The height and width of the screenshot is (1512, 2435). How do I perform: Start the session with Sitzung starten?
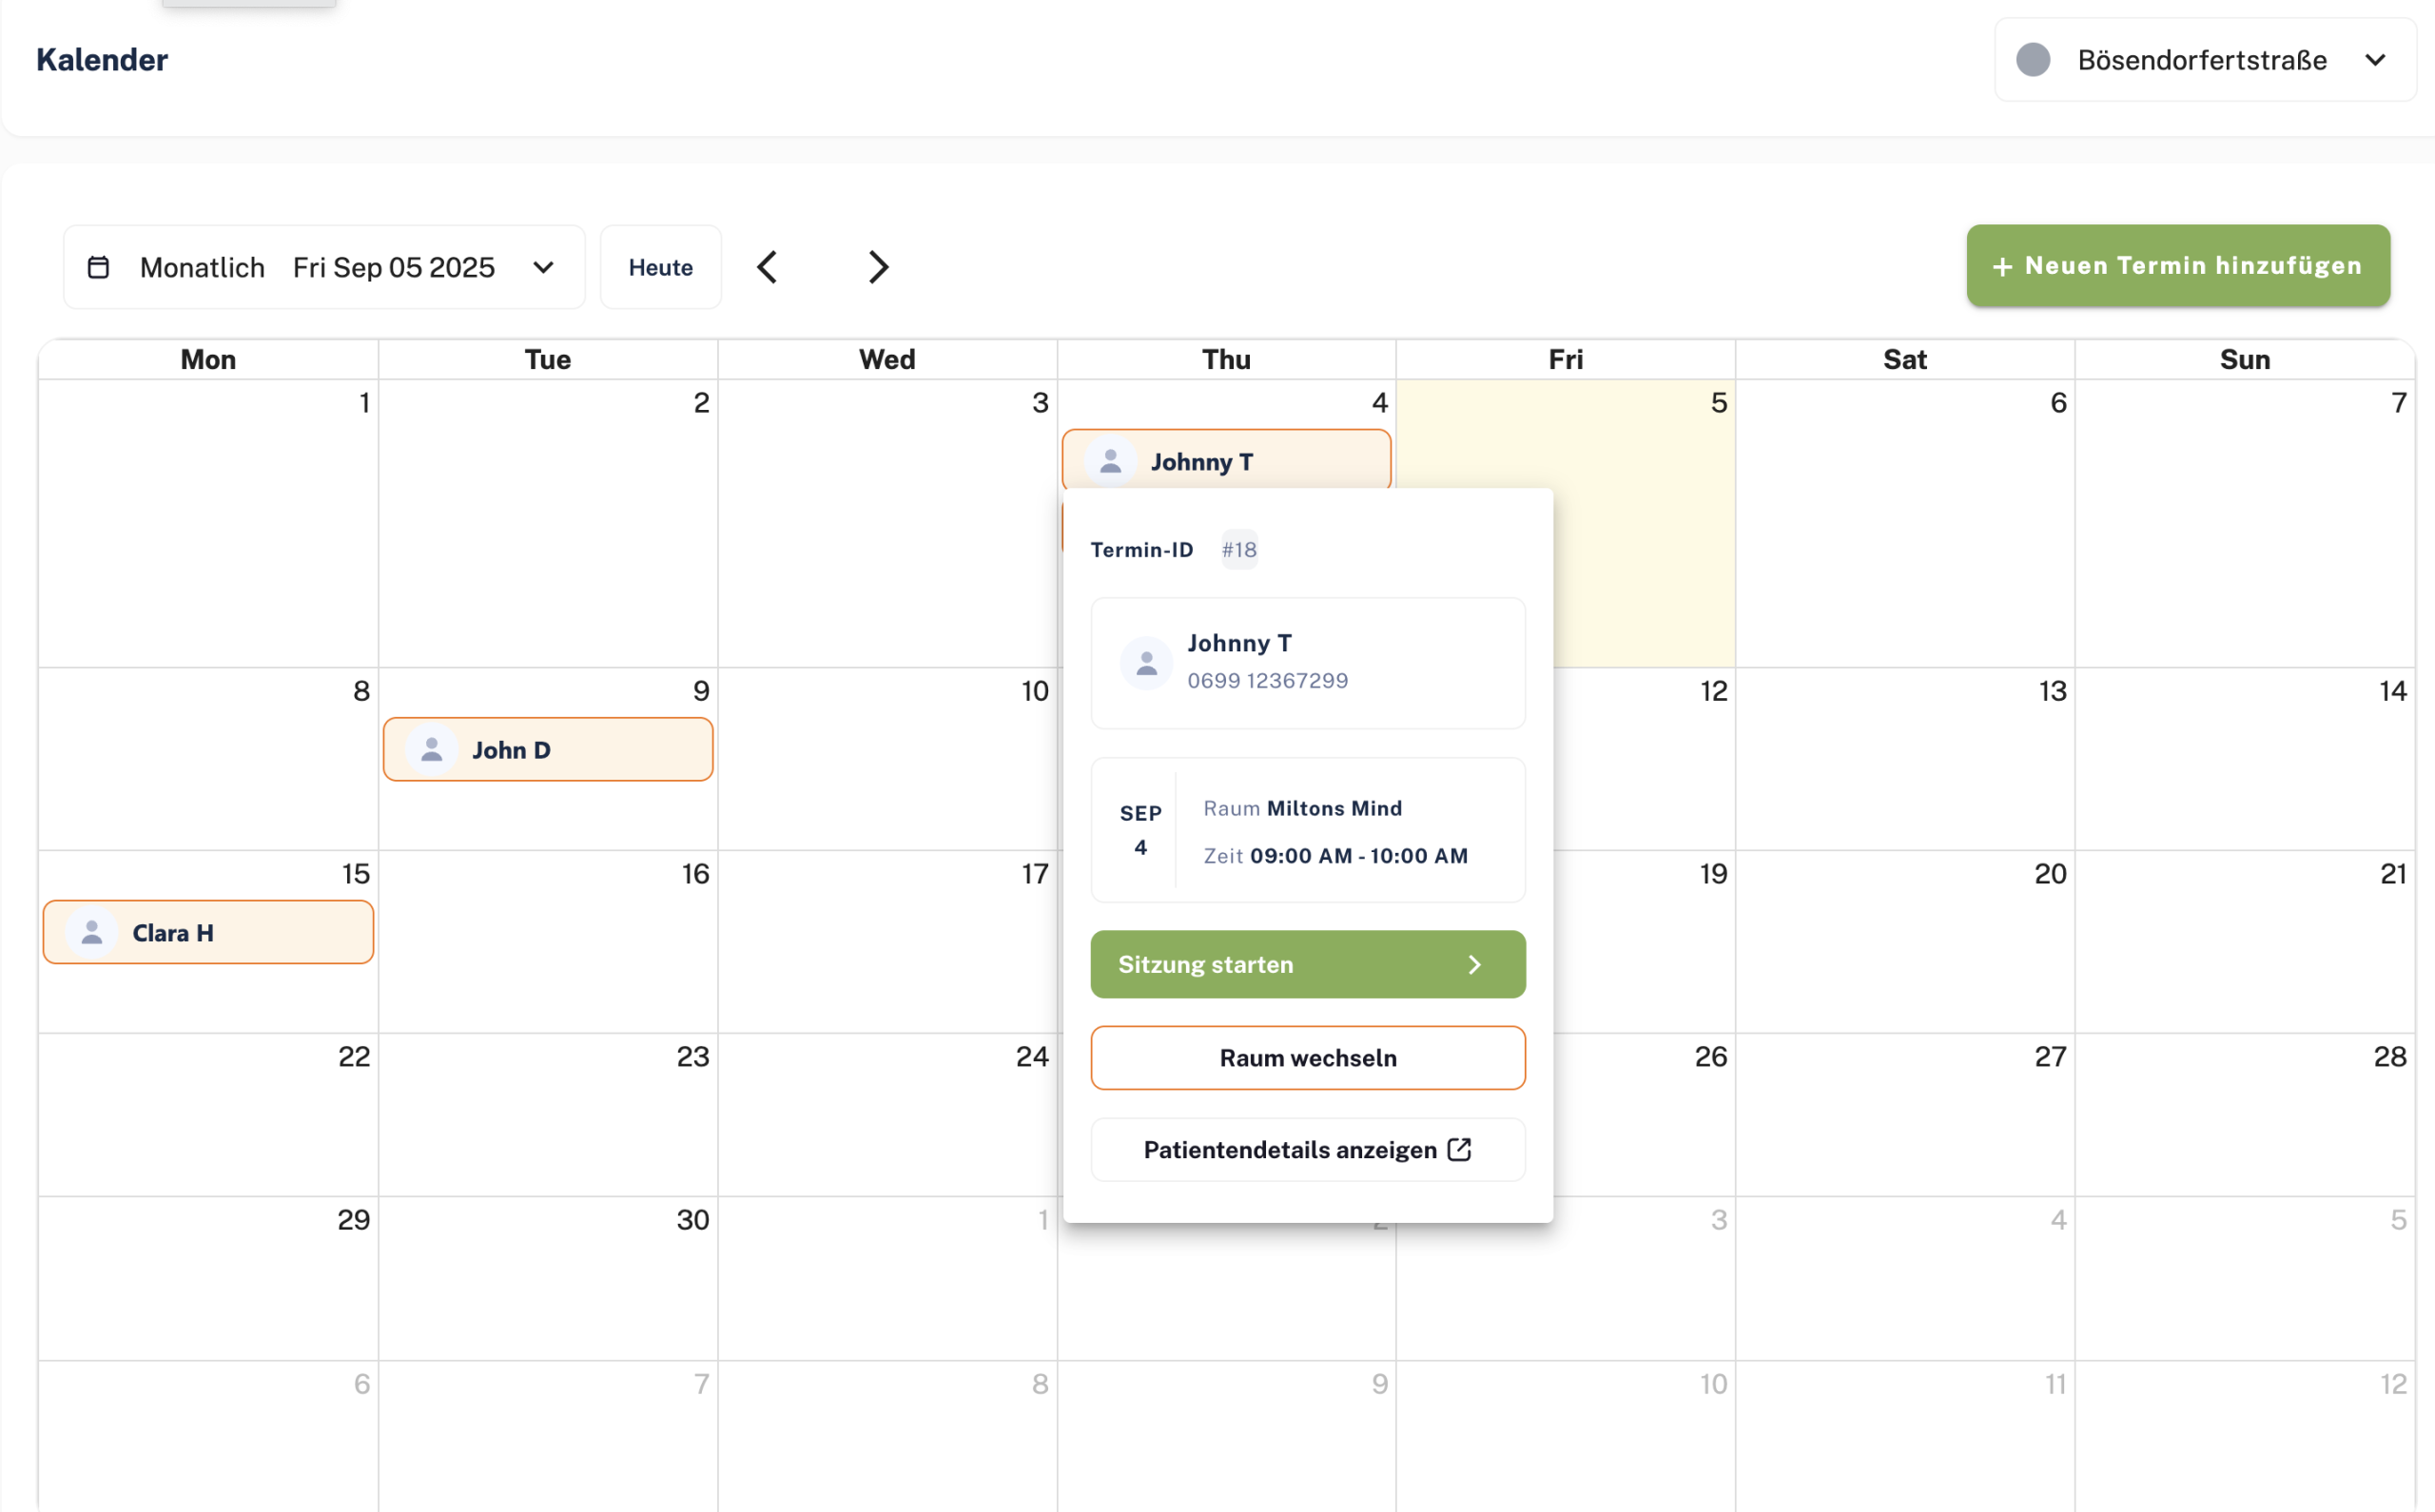tap(1308, 964)
